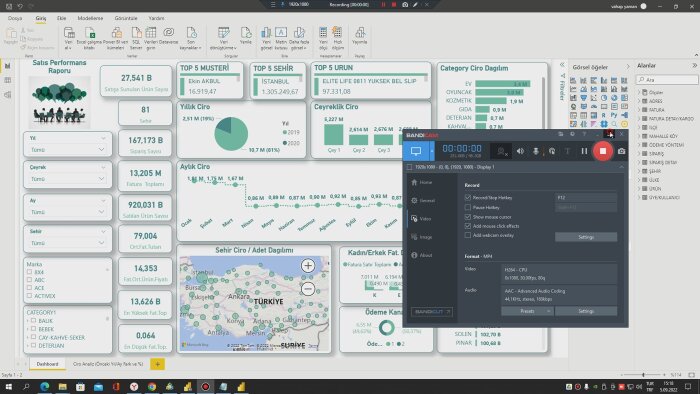700x394 pixels.
Task: Click Metin kutusu ribbon icon
Action: [281, 38]
